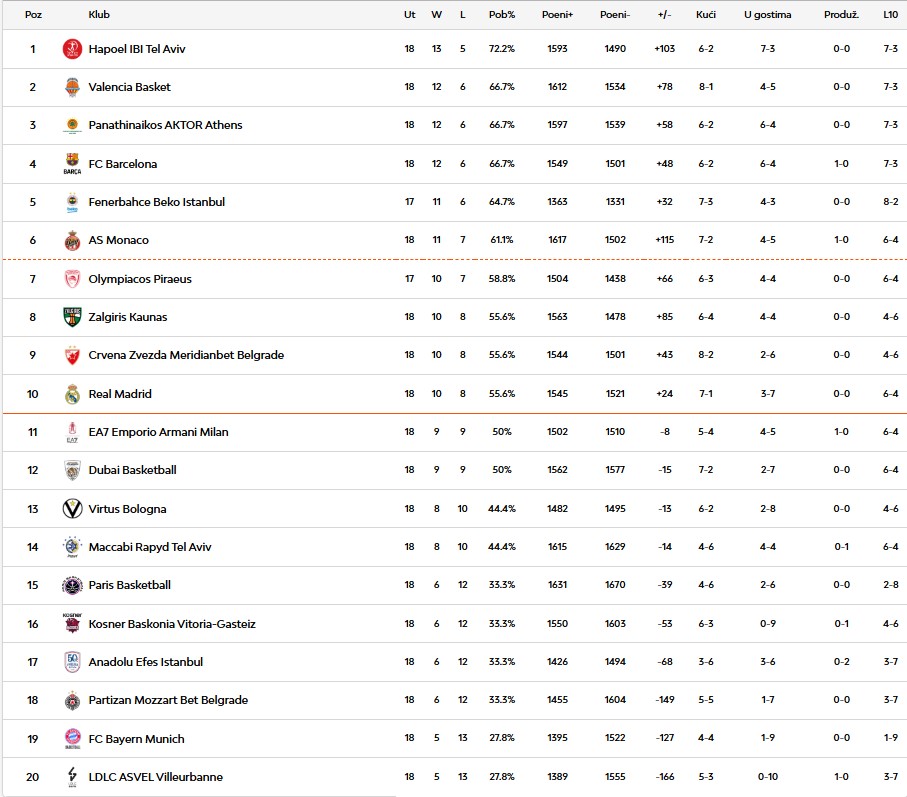Click the Olympiacos Piraeus logo

(x=72, y=279)
